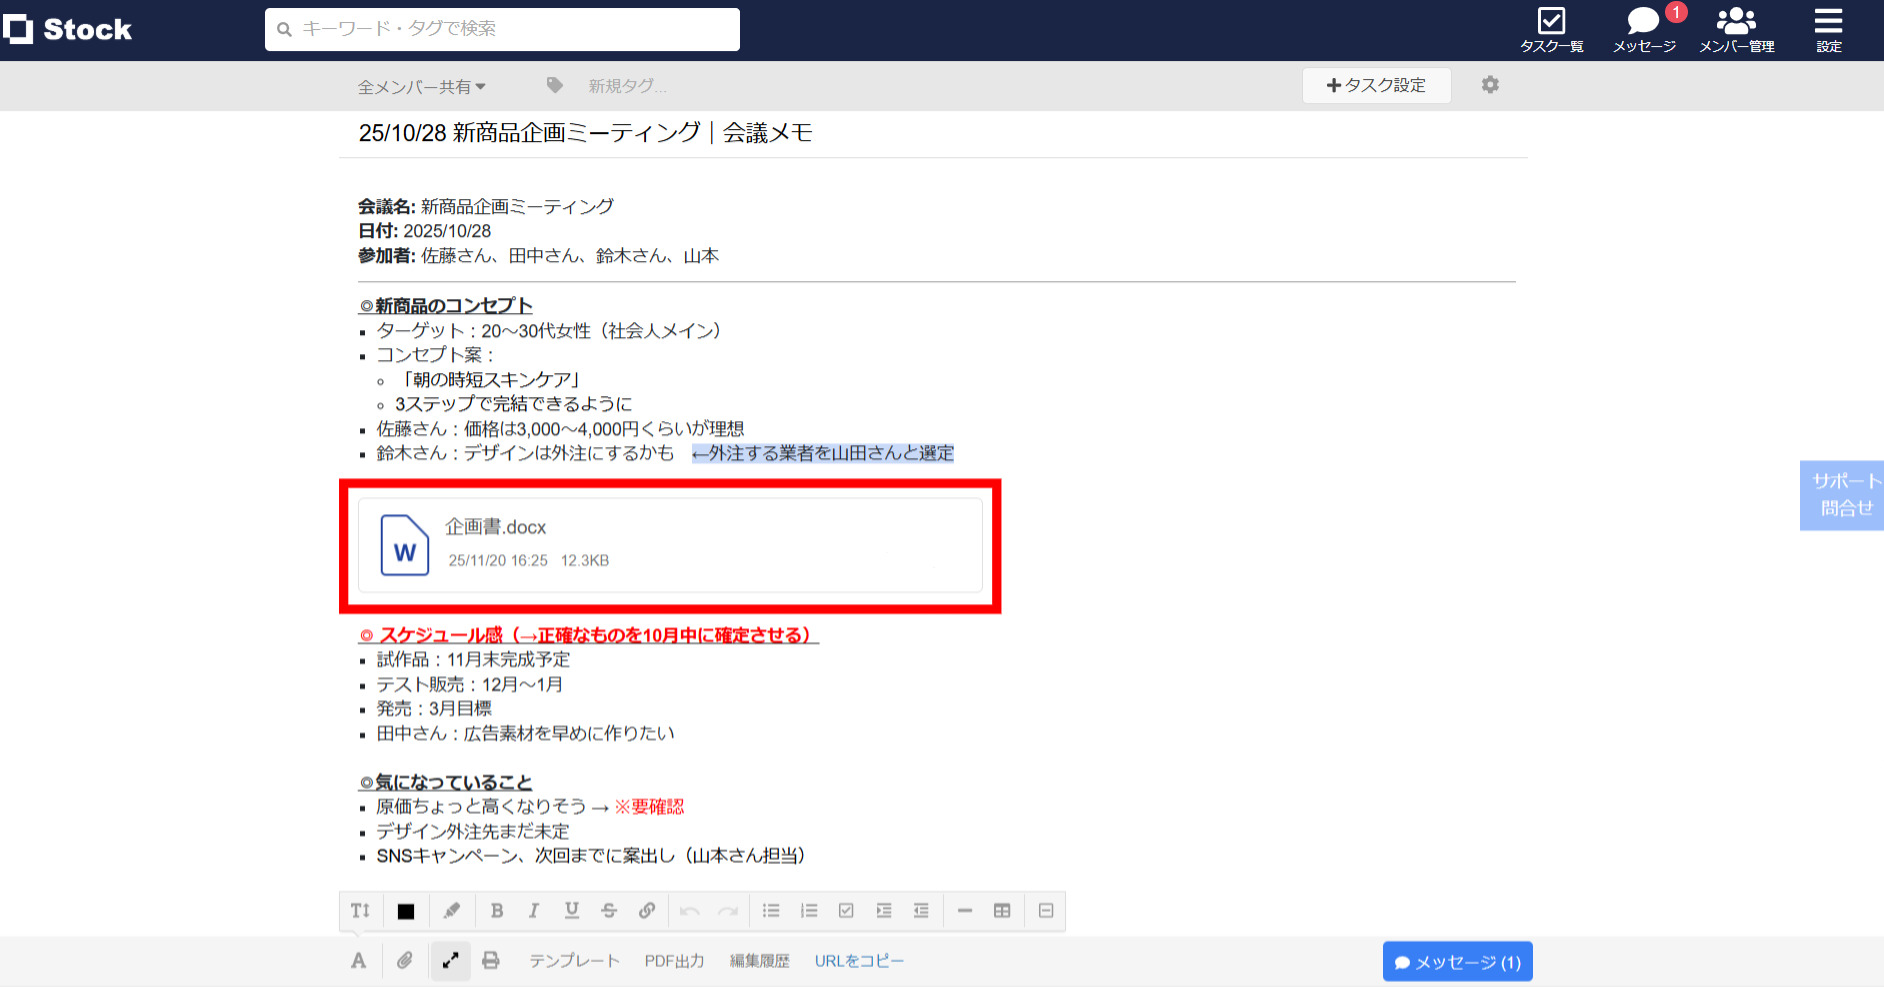Open the テンプレート menu
The image size is (1884, 987).
(574, 960)
